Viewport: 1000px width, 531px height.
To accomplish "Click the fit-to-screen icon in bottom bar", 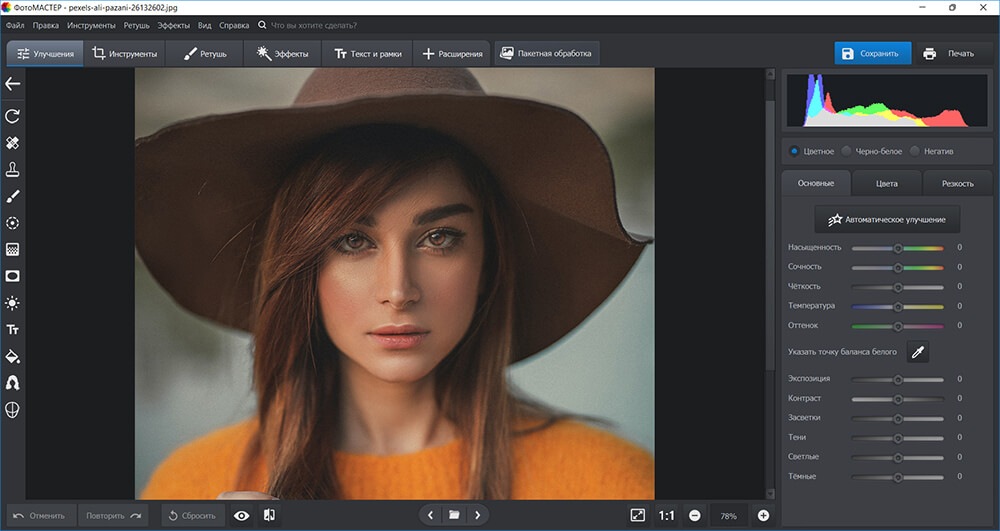I will coord(637,515).
